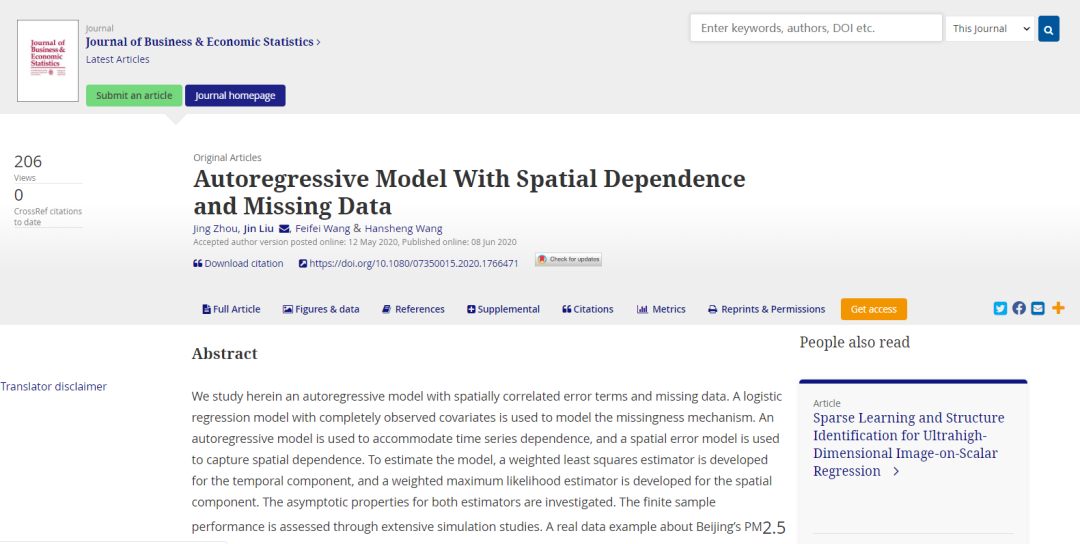
Task: Share article via Facebook icon
Action: pyautogui.click(x=1019, y=308)
